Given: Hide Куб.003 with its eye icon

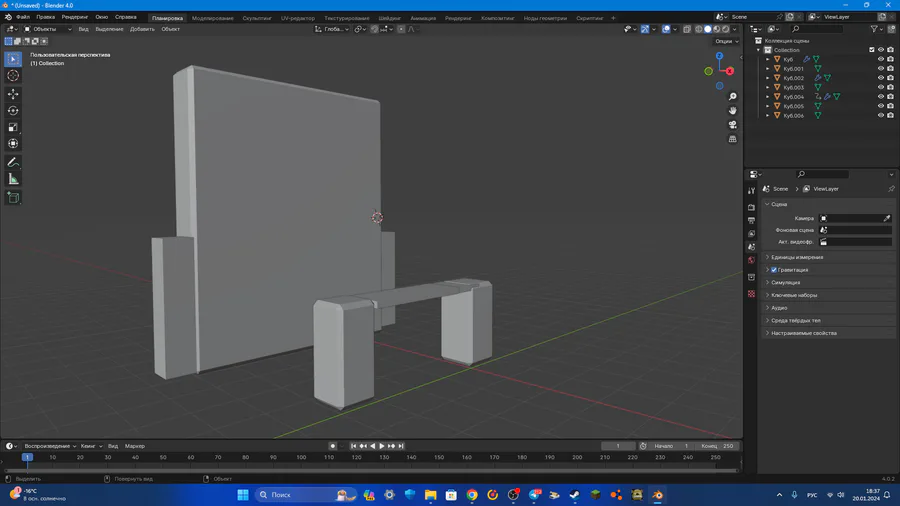Looking at the screenshot, I should coord(881,88).
